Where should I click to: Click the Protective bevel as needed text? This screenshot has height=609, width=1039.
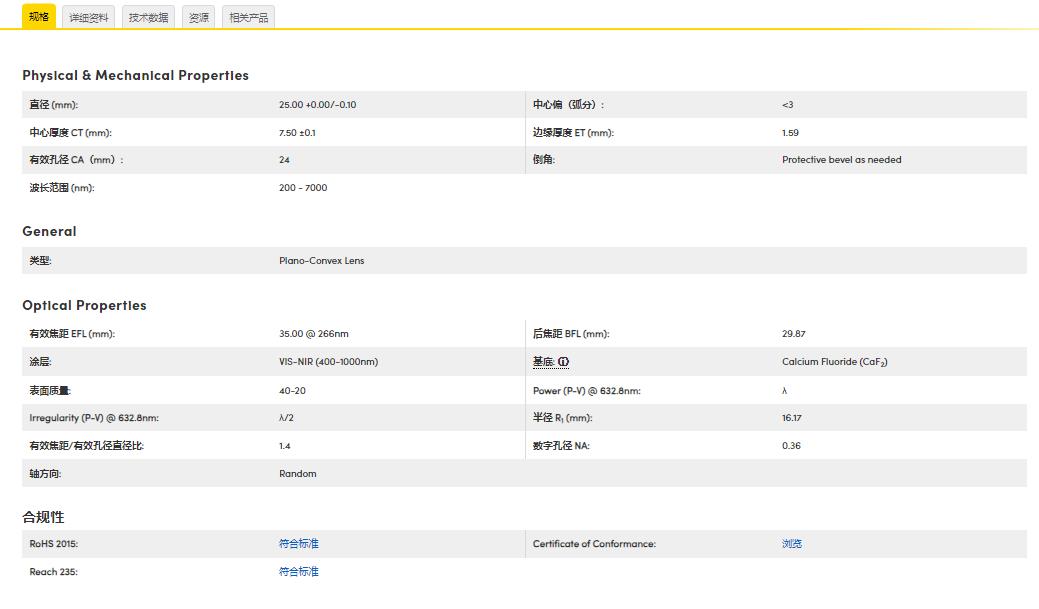841,160
